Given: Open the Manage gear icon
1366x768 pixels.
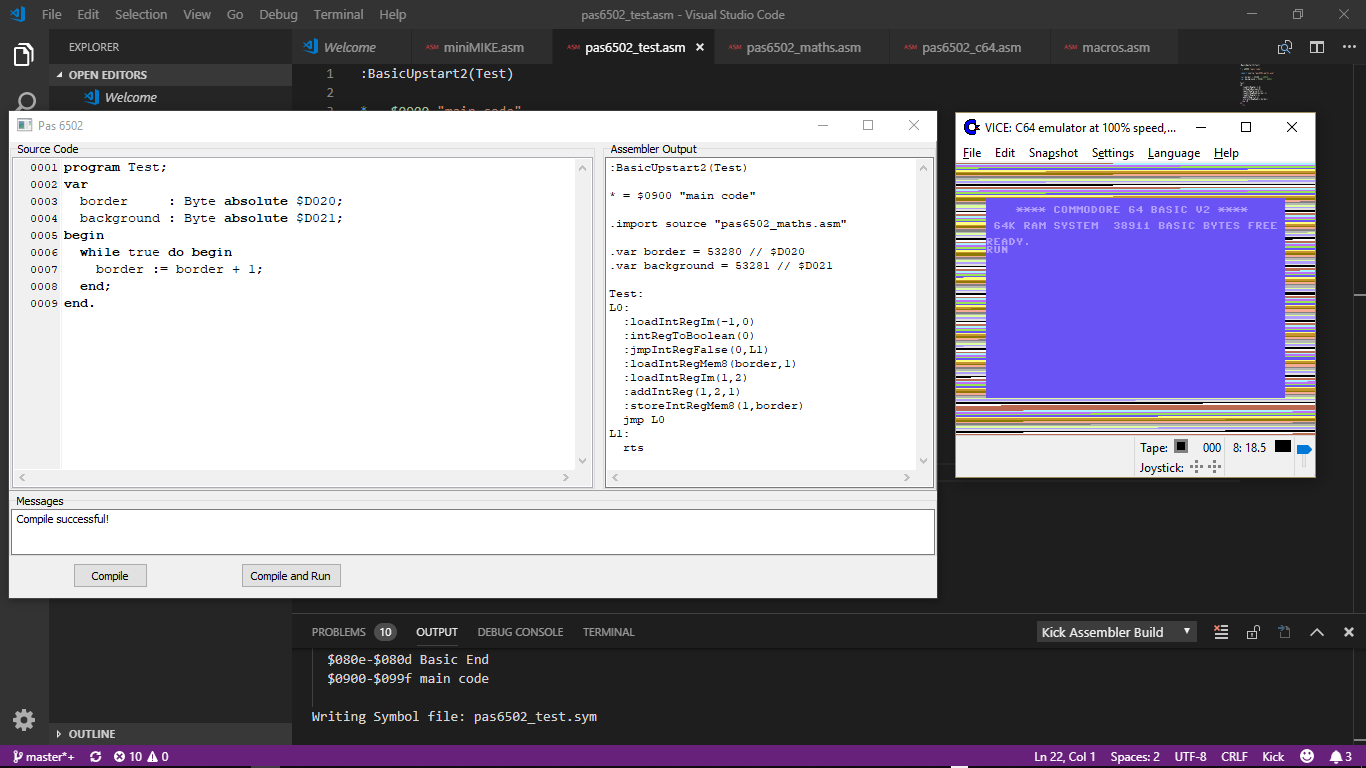Looking at the screenshot, I should coord(24,719).
